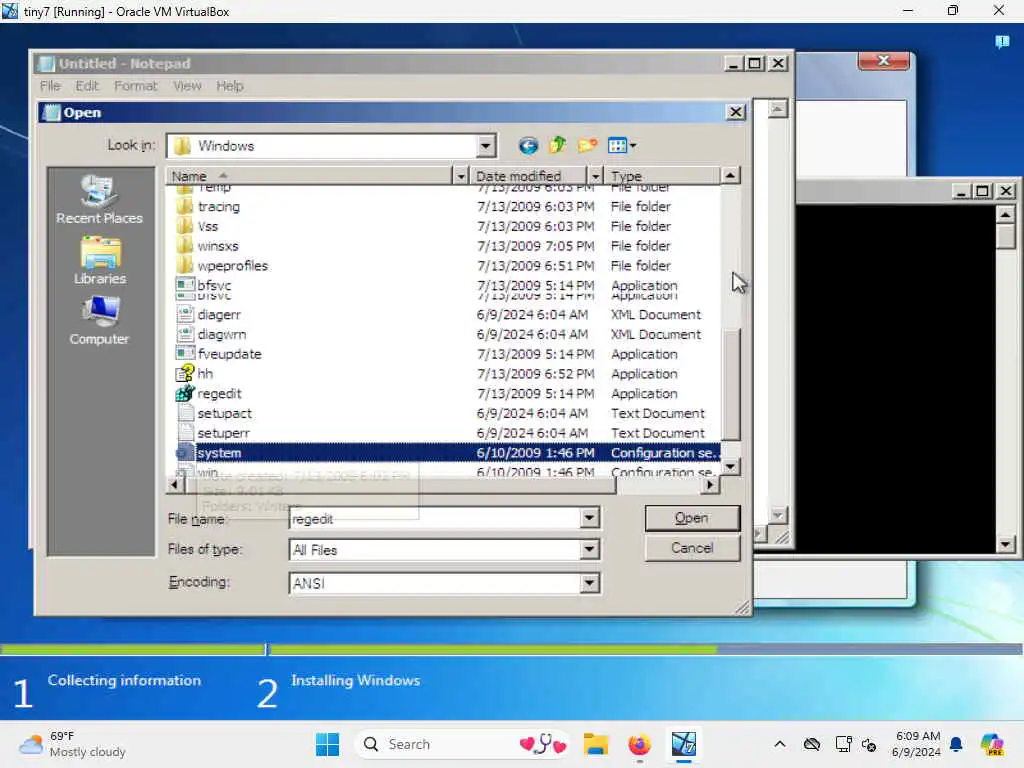
Task: Select the setupact text document
Action: (x=225, y=413)
